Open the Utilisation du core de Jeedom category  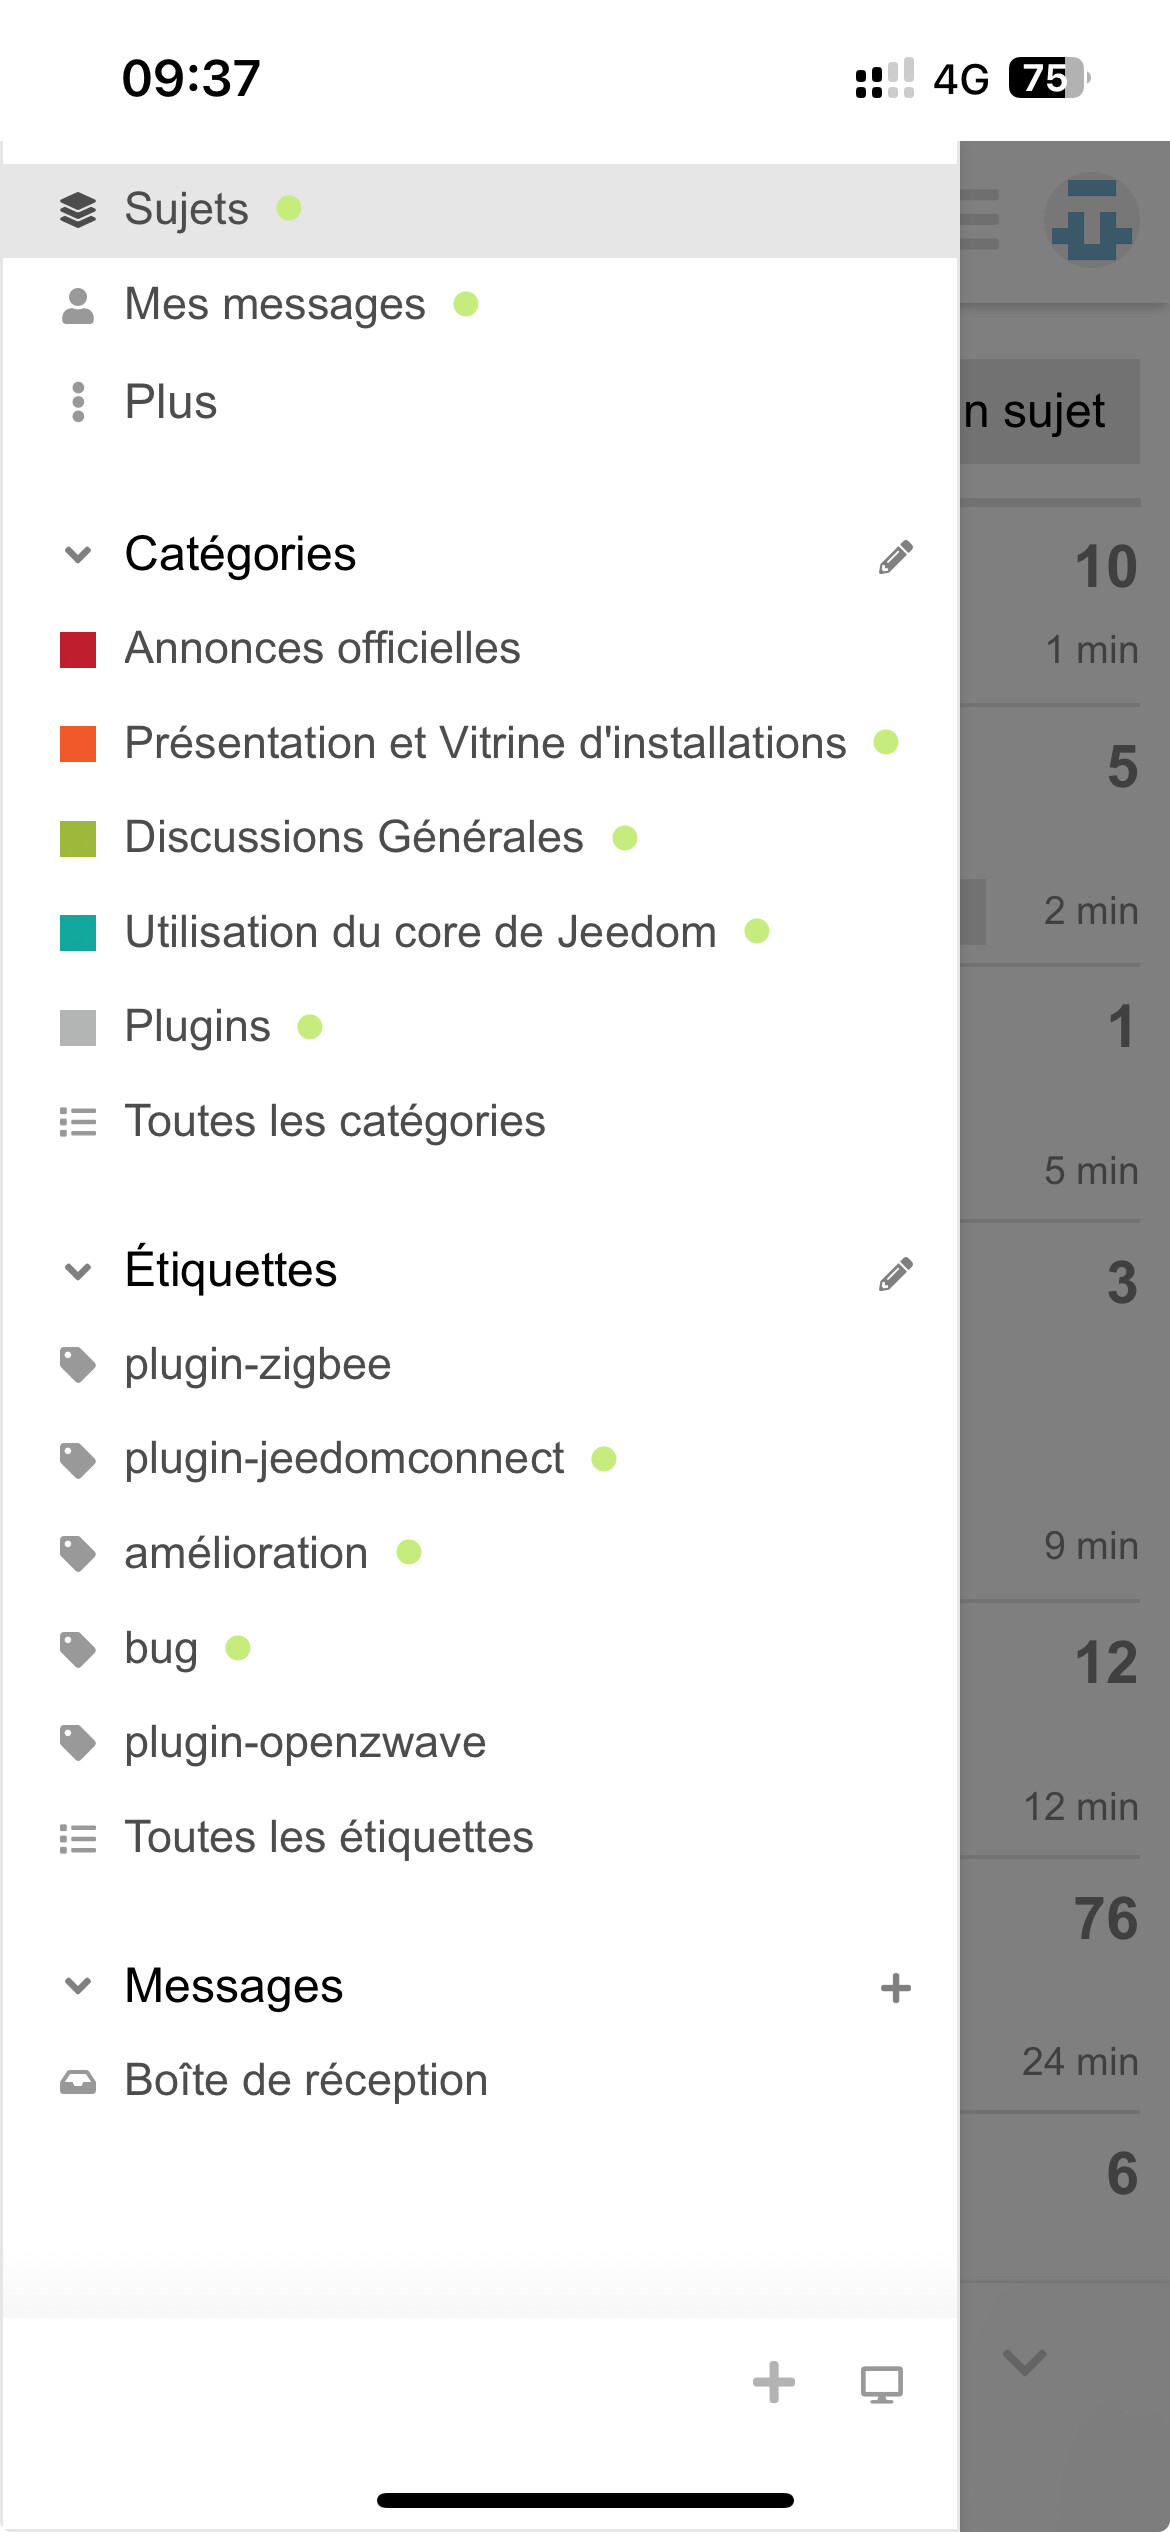(x=420, y=933)
